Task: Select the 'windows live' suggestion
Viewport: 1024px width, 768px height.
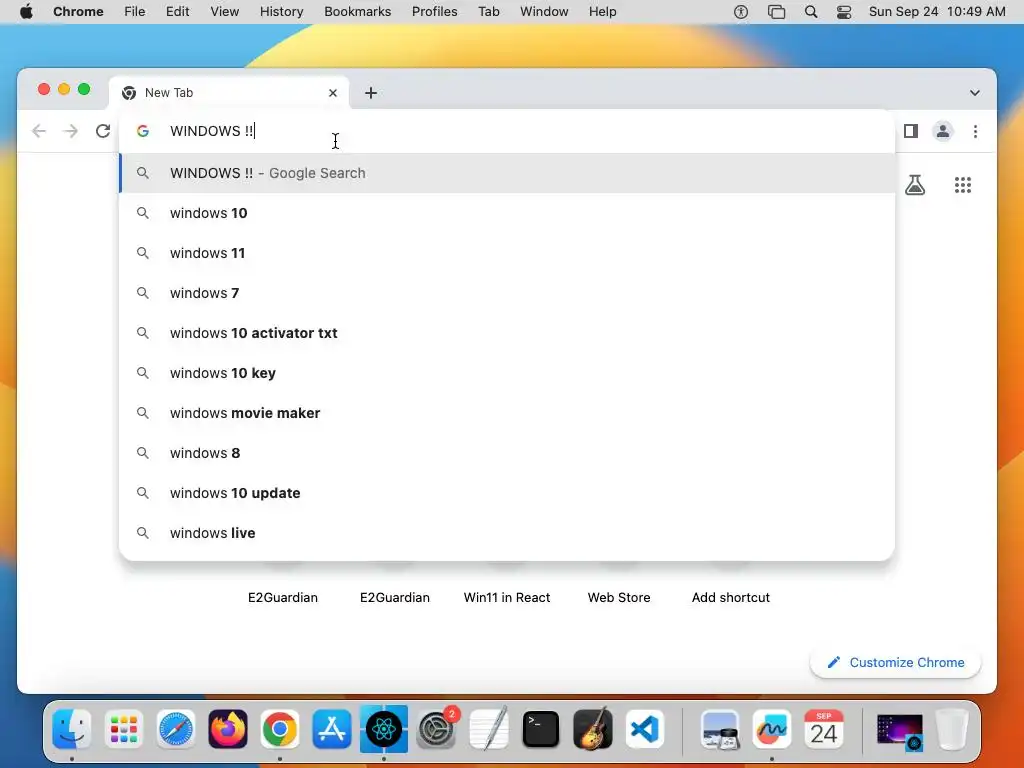Action: click(x=507, y=533)
